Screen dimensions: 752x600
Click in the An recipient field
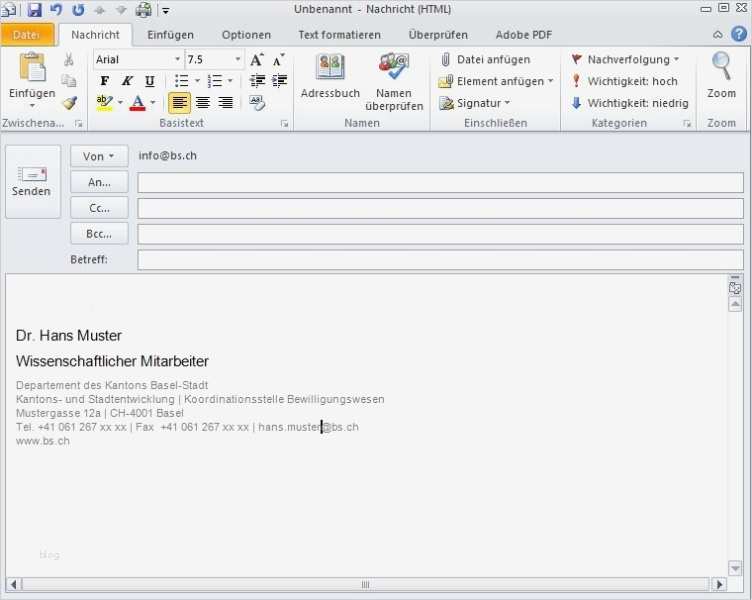(x=440, y=183)
